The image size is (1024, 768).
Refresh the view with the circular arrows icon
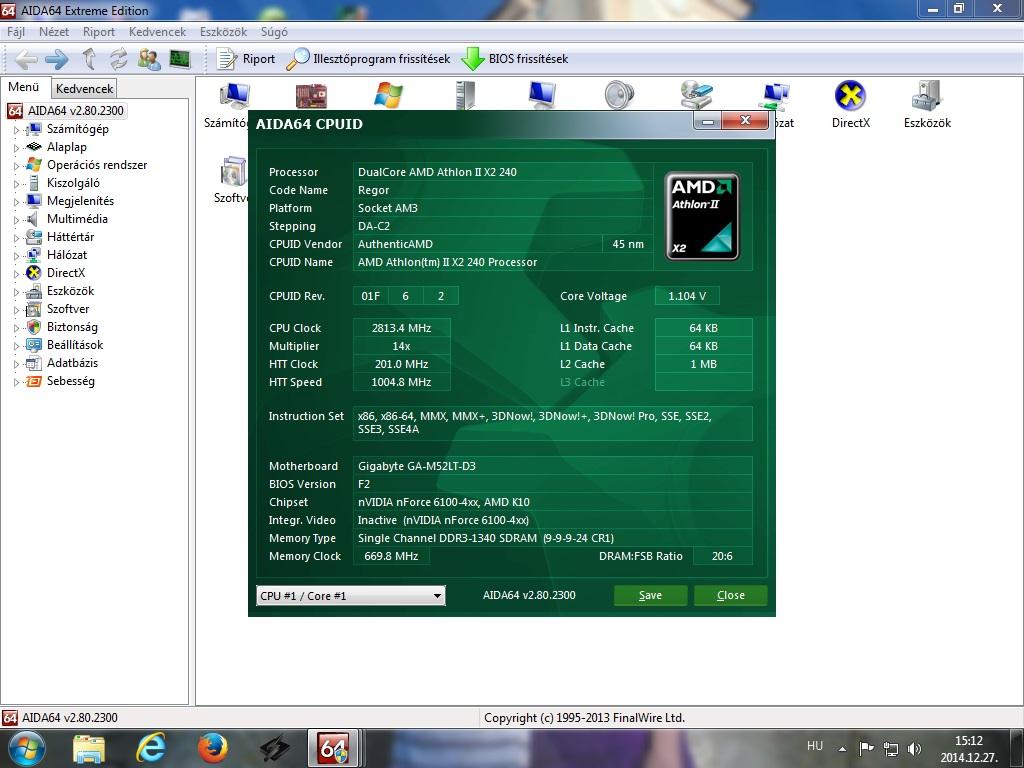[x=118, y=59]
